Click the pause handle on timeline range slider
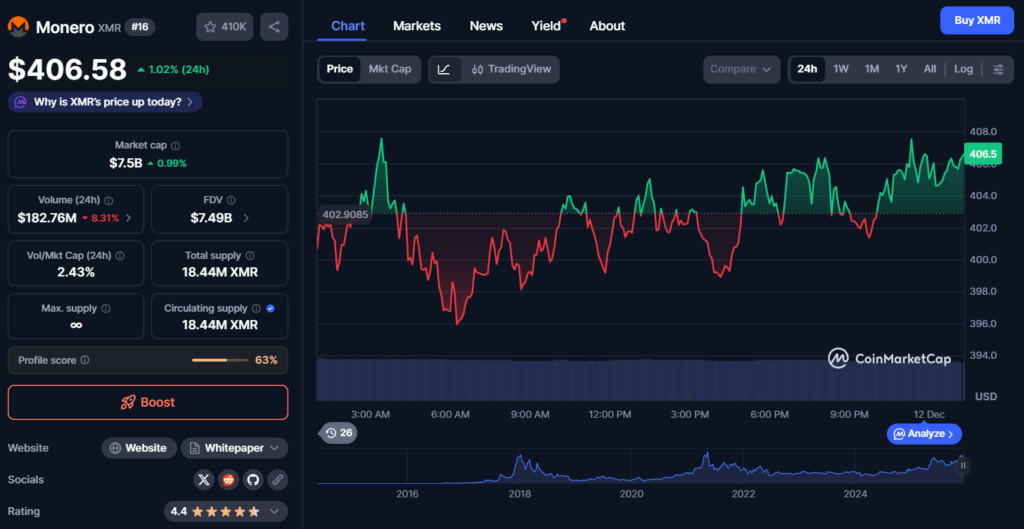The height and width of the screenshot is (529, 1024). 963,465
